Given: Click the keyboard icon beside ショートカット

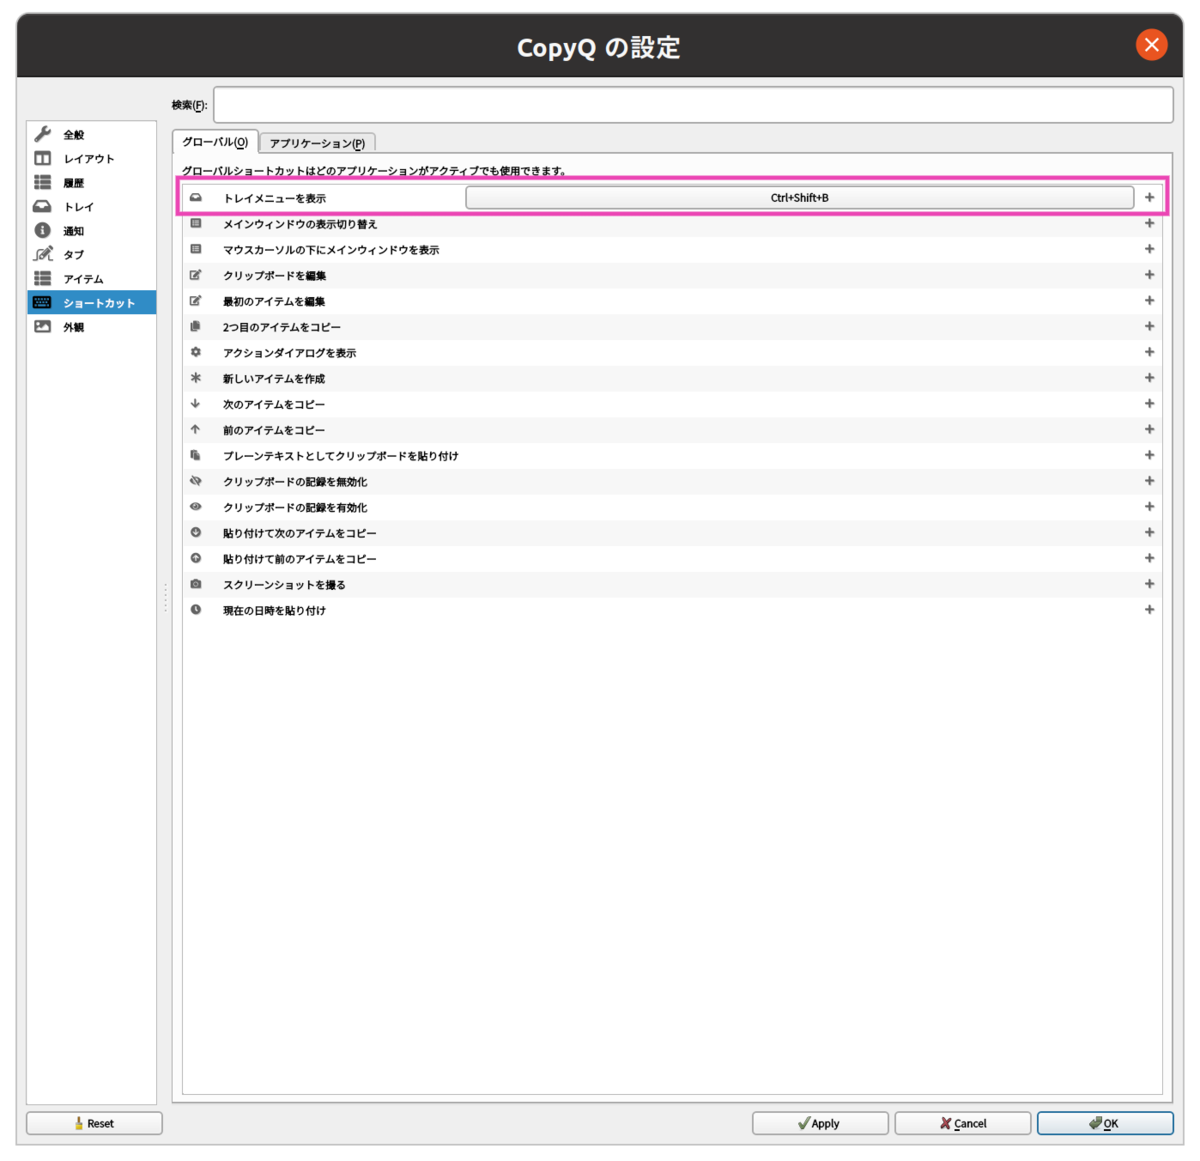Looking at the screenshot, I should (x=43, y=302).
